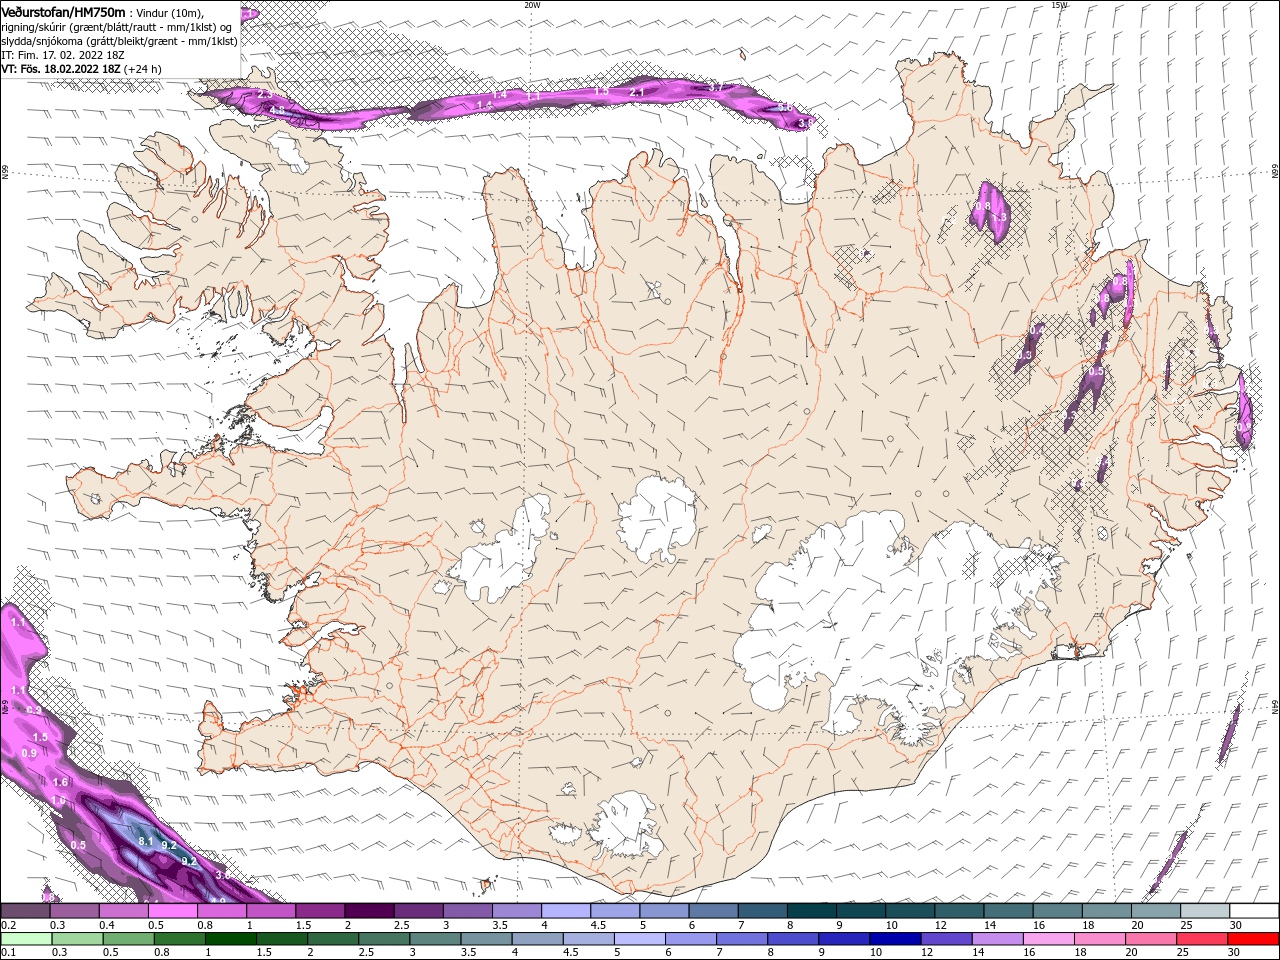The image size is (1280, 960).
Task: Pick the white top-row swatch labeled 30
Action: pos(1254,910)
